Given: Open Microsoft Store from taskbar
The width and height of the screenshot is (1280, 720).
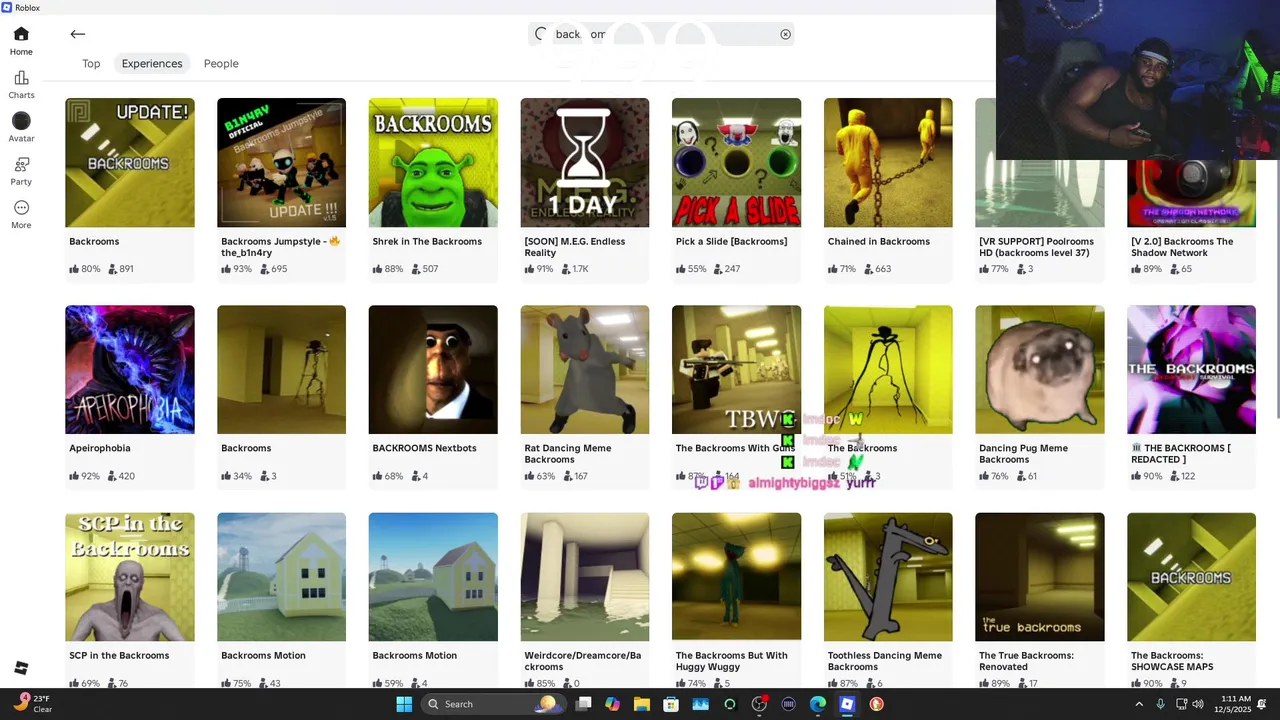Looking at the screenshot, I should [671, 704].
